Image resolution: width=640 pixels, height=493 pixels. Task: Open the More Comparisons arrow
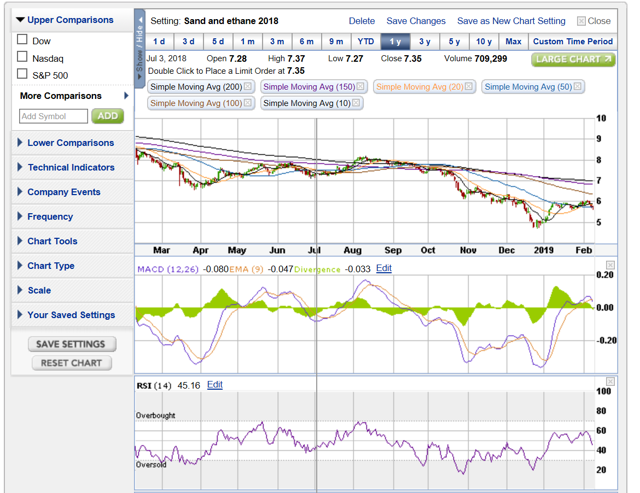pos(126,95)
